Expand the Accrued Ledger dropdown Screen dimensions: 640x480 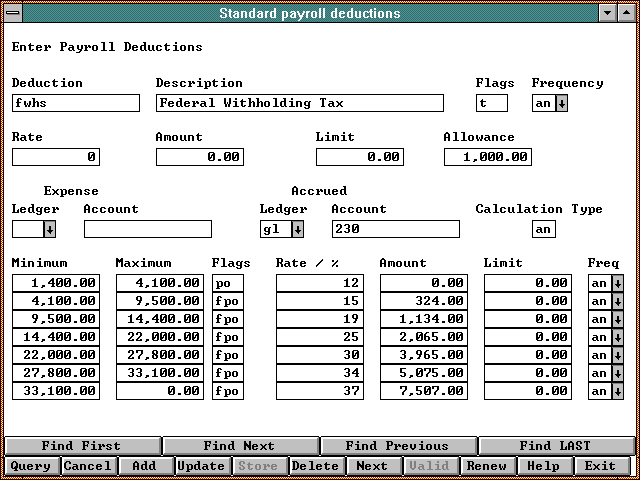tap(297, 229)
